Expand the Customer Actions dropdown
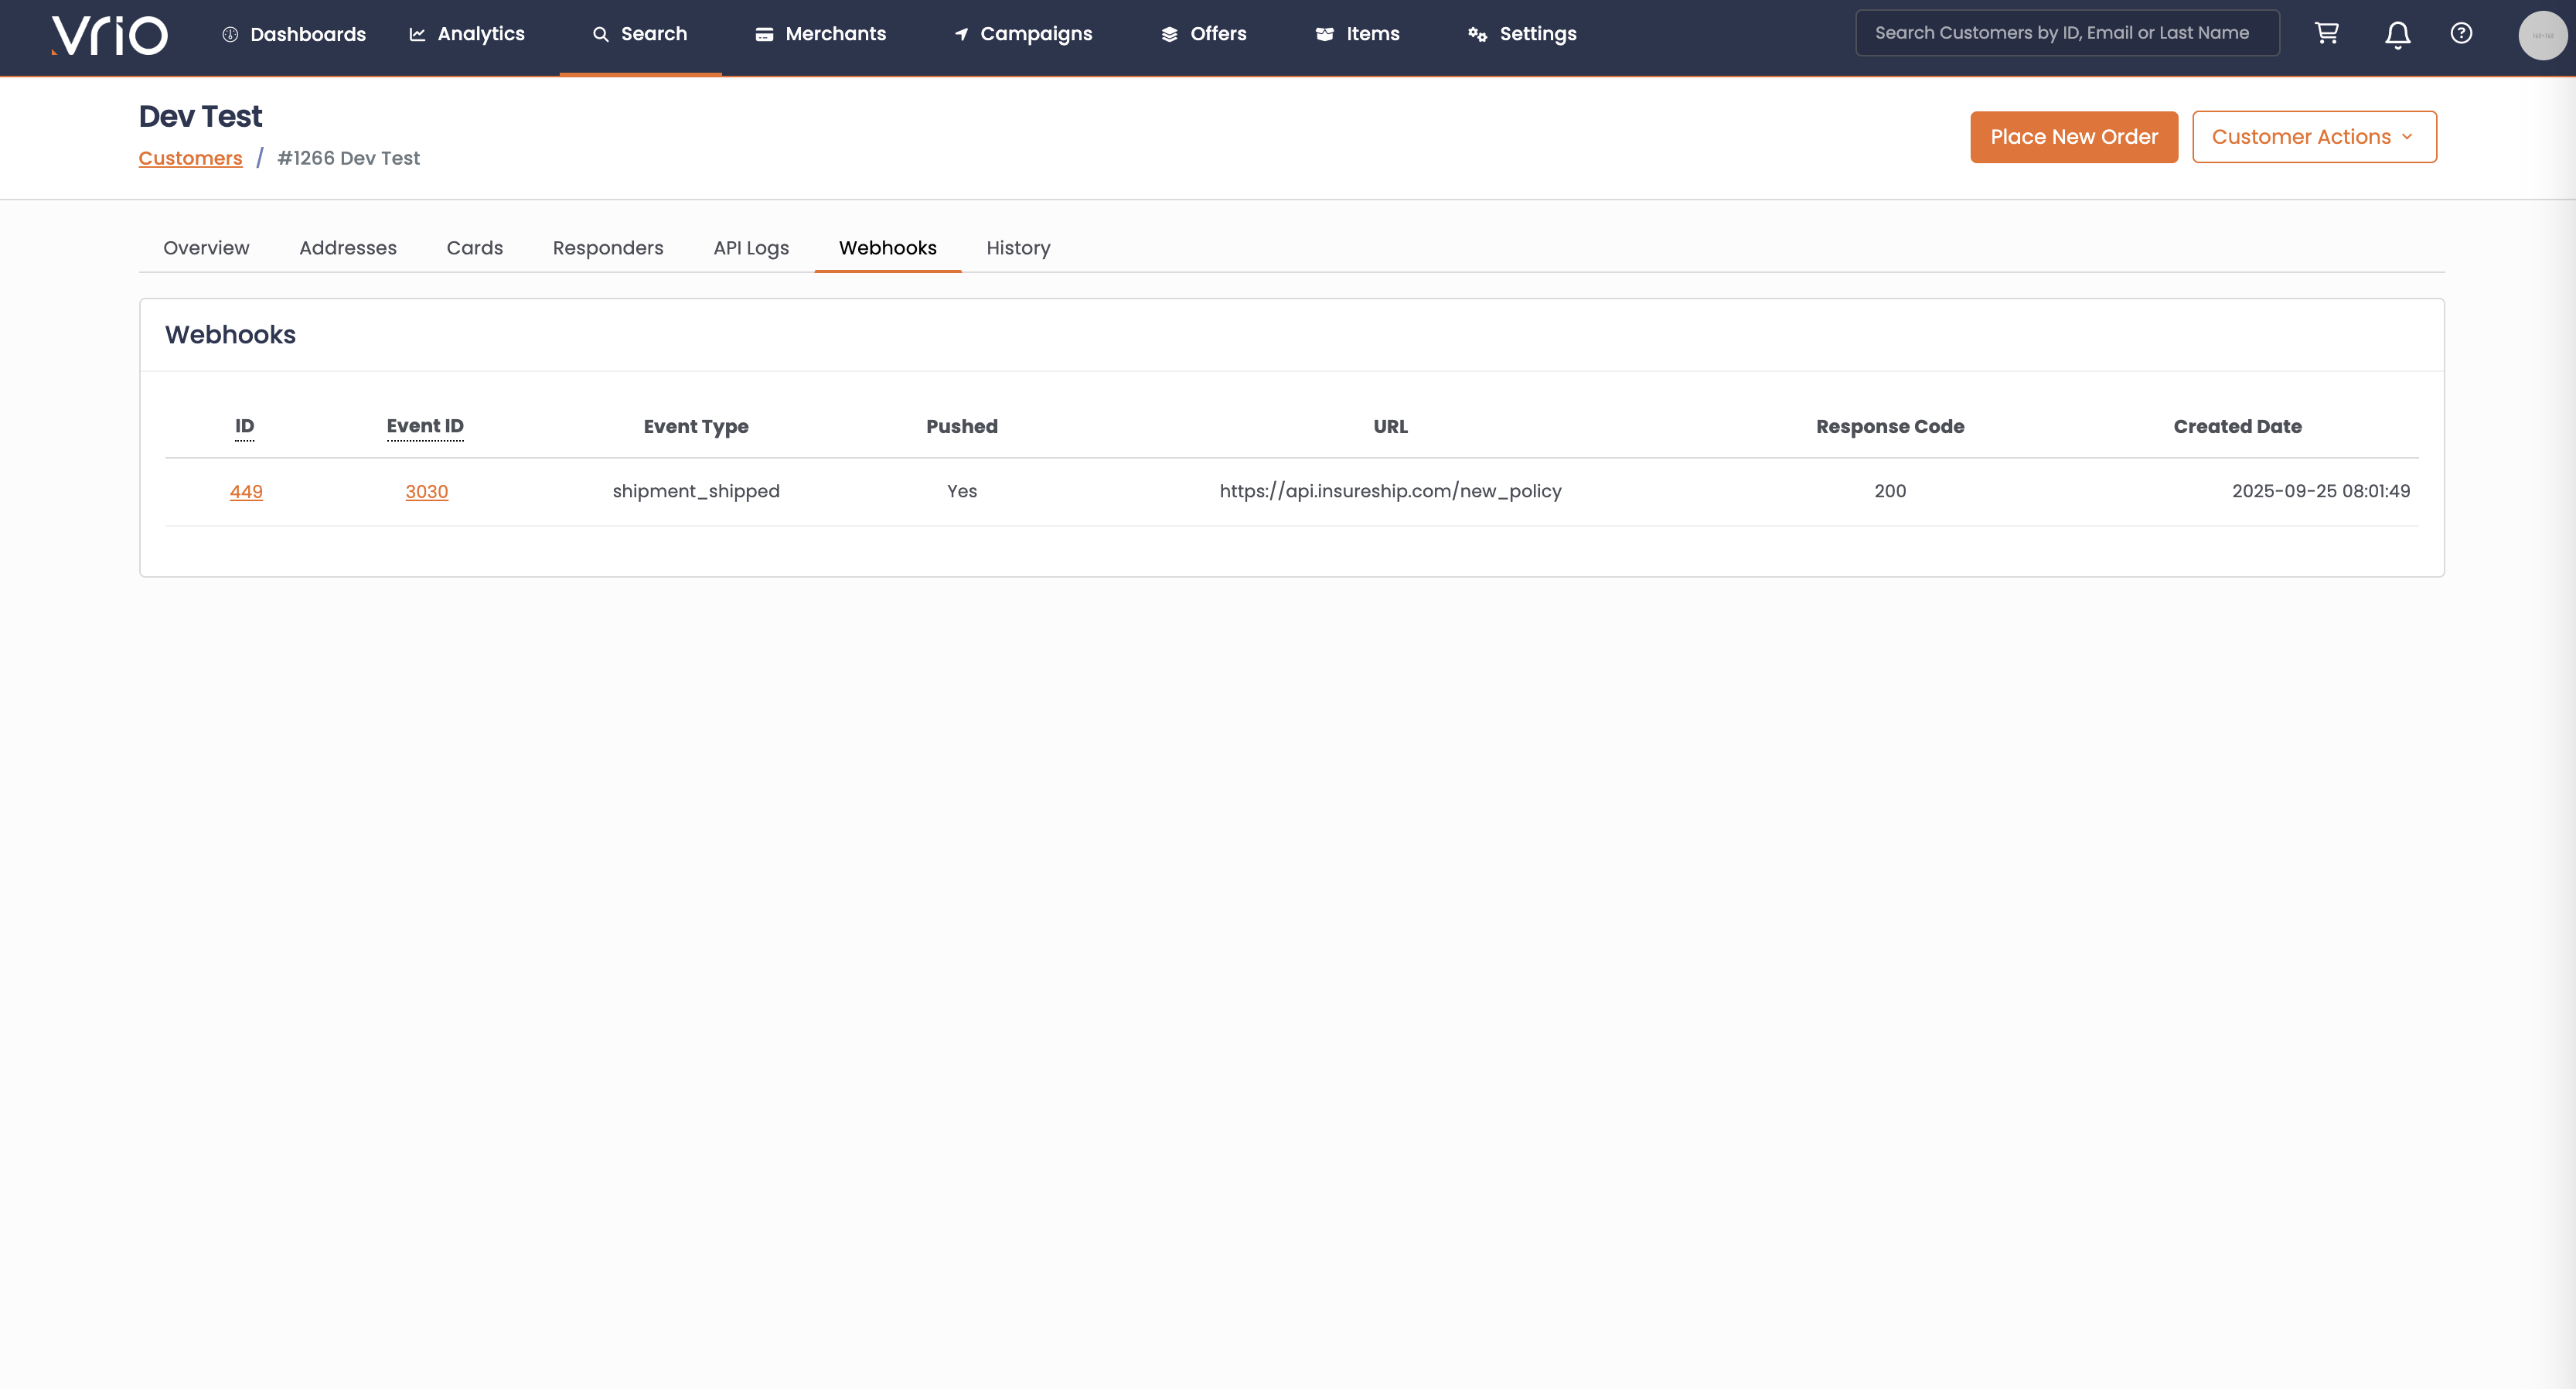The width and height of the screenshot is (2576, 1389). (x=2314, y=137)
